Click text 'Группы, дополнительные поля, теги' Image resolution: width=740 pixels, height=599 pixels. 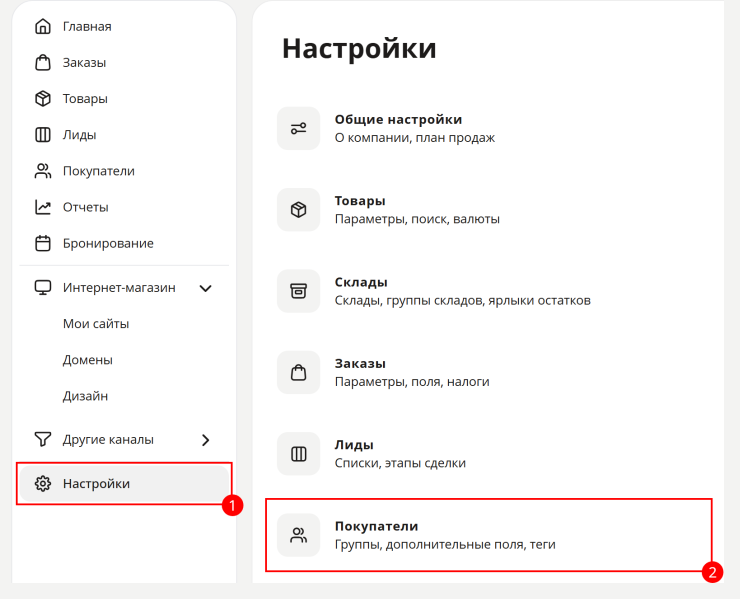tap(445, 545)
